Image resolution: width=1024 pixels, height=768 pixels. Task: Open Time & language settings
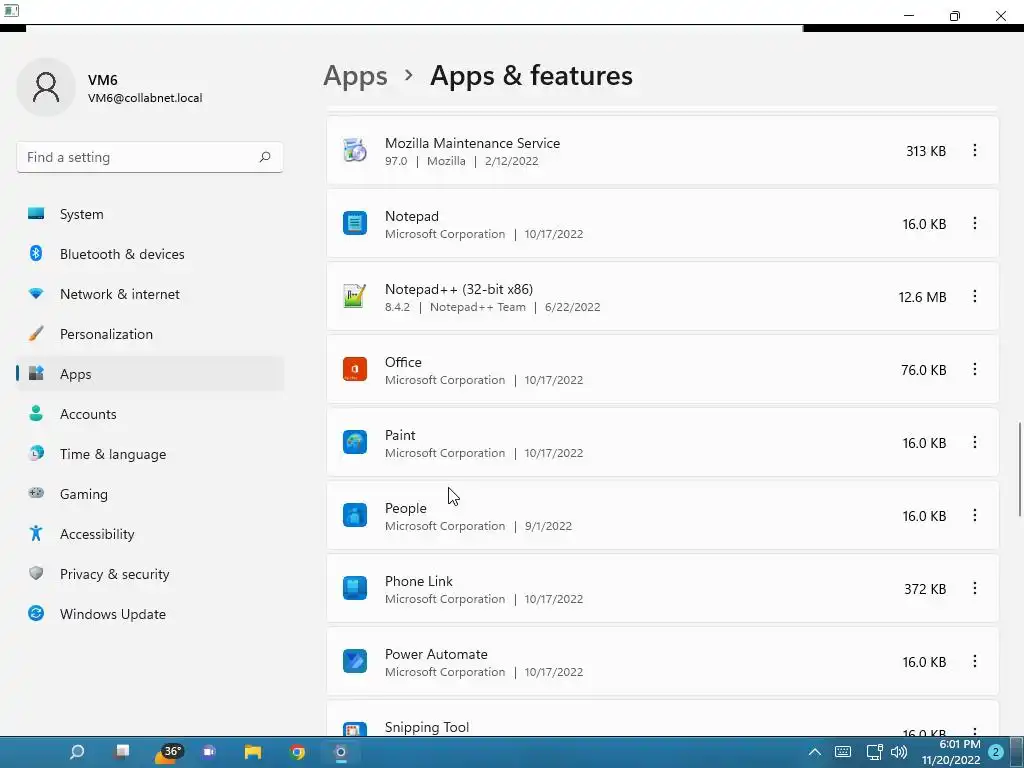click(x=150, y=454)
